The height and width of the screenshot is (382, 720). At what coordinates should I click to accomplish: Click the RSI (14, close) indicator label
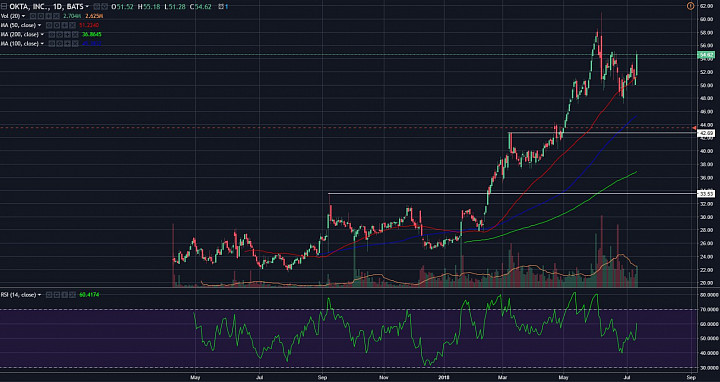tap(18, 295)
